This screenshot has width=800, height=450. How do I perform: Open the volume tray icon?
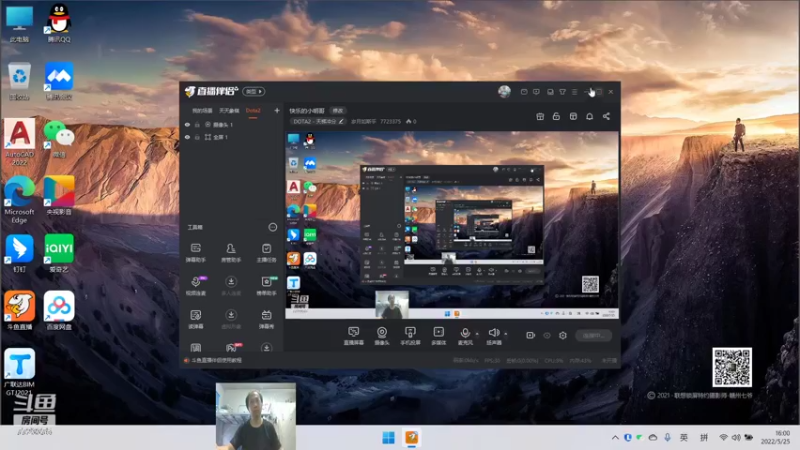click(736, 438)
